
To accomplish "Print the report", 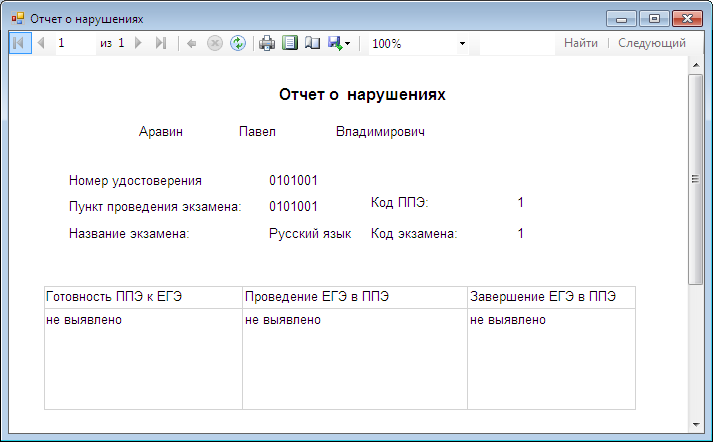I will tap(267, 43).
